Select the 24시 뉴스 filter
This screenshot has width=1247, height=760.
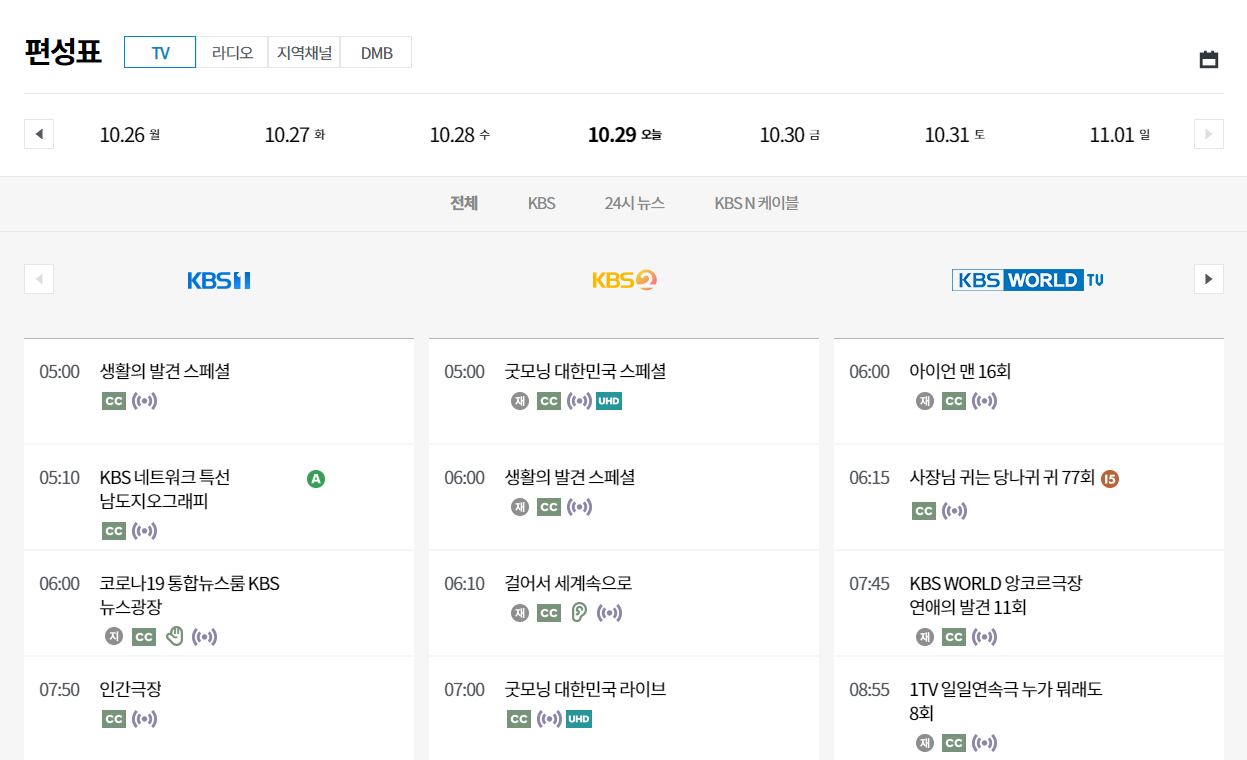[634, 203]
